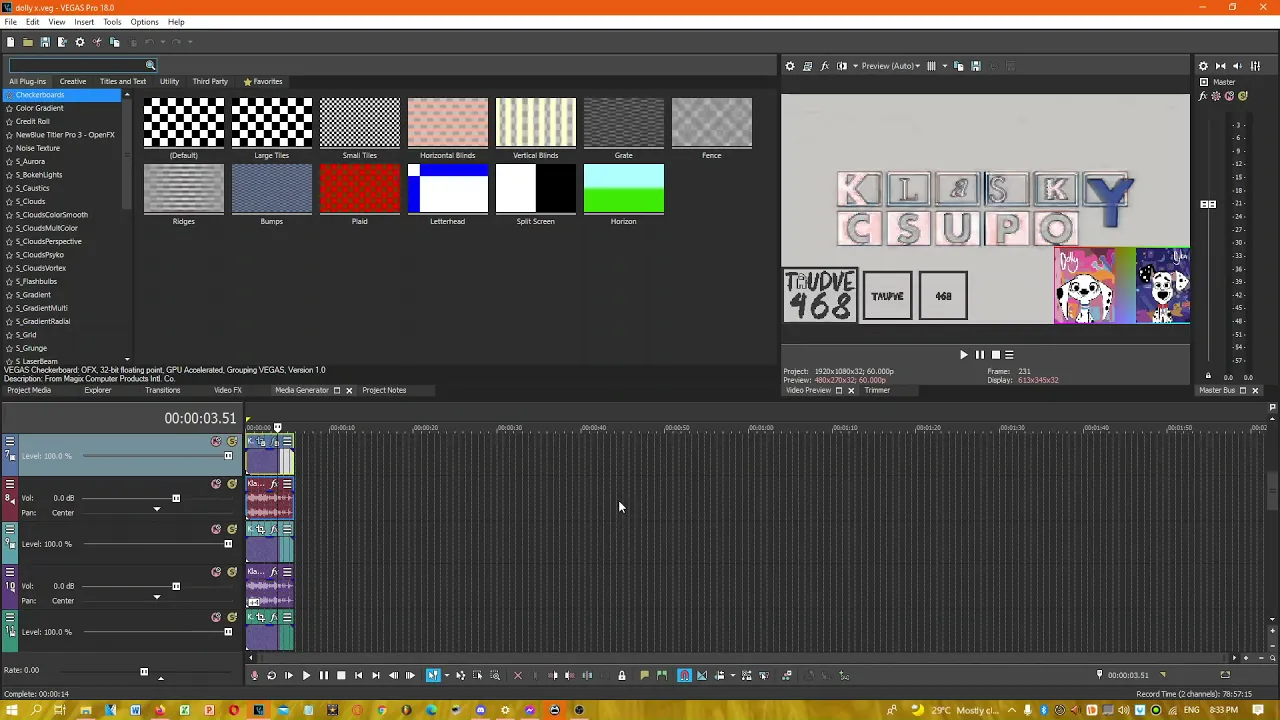Open the Tools menu
Image resolution: width=1280 pixels, height=720 pixels.
pos(112,22)
